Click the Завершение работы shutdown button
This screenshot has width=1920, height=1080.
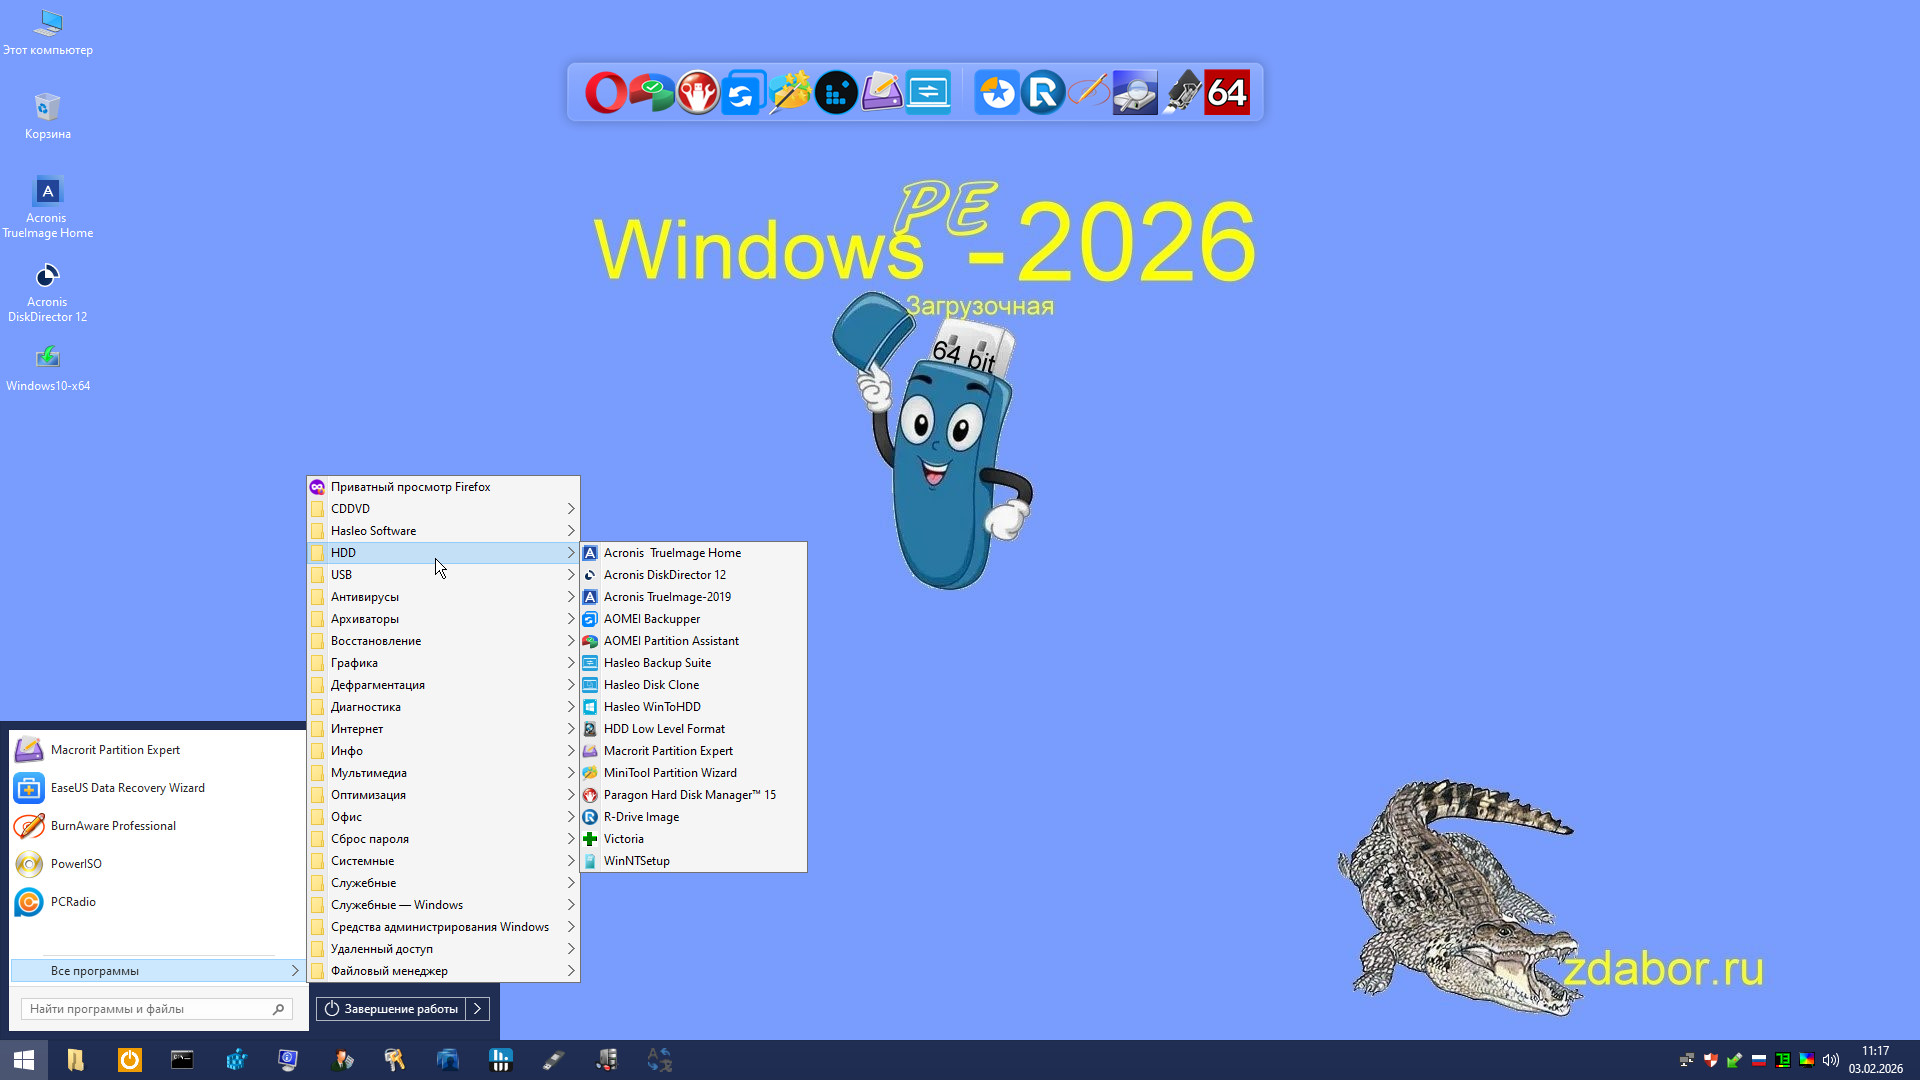click(x=392, y=1009)
